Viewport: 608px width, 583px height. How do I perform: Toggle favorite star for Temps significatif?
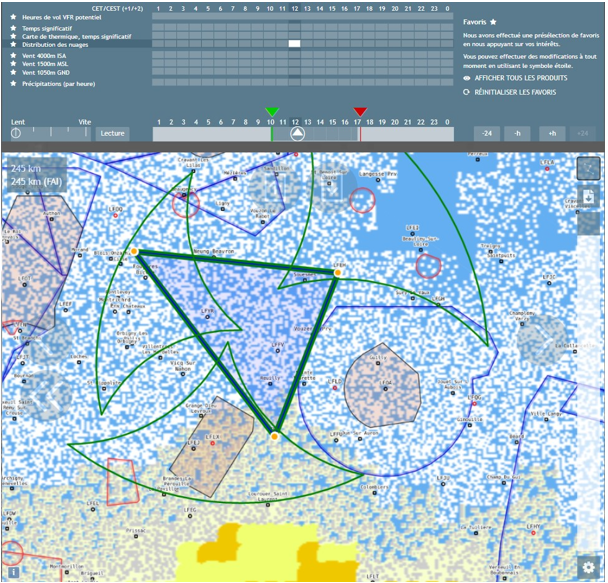[13, 27]
